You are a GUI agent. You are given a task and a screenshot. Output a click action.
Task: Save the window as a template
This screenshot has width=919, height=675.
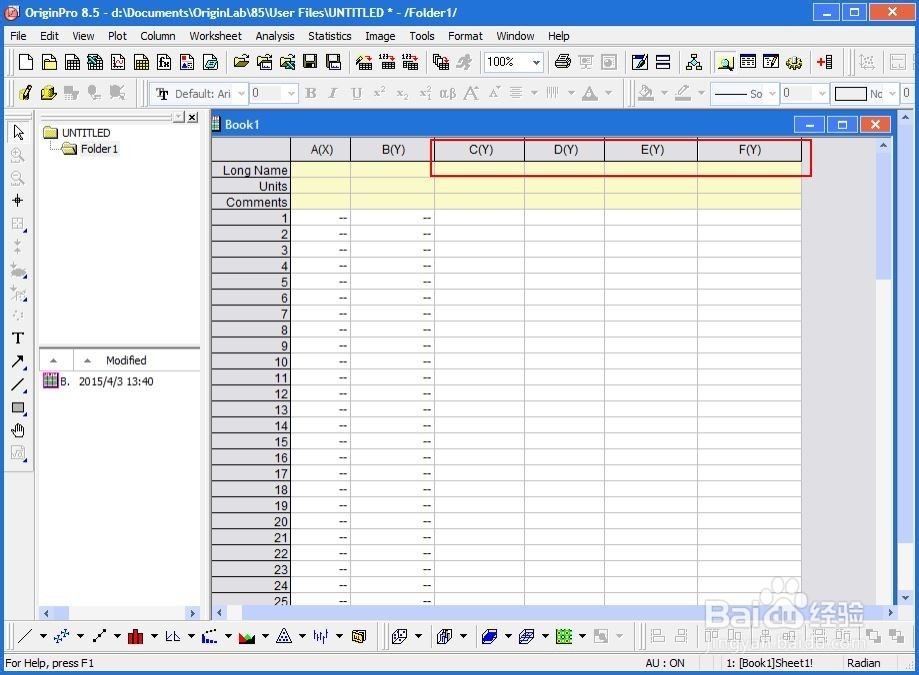pyautogui.click(x=333, y=62)
